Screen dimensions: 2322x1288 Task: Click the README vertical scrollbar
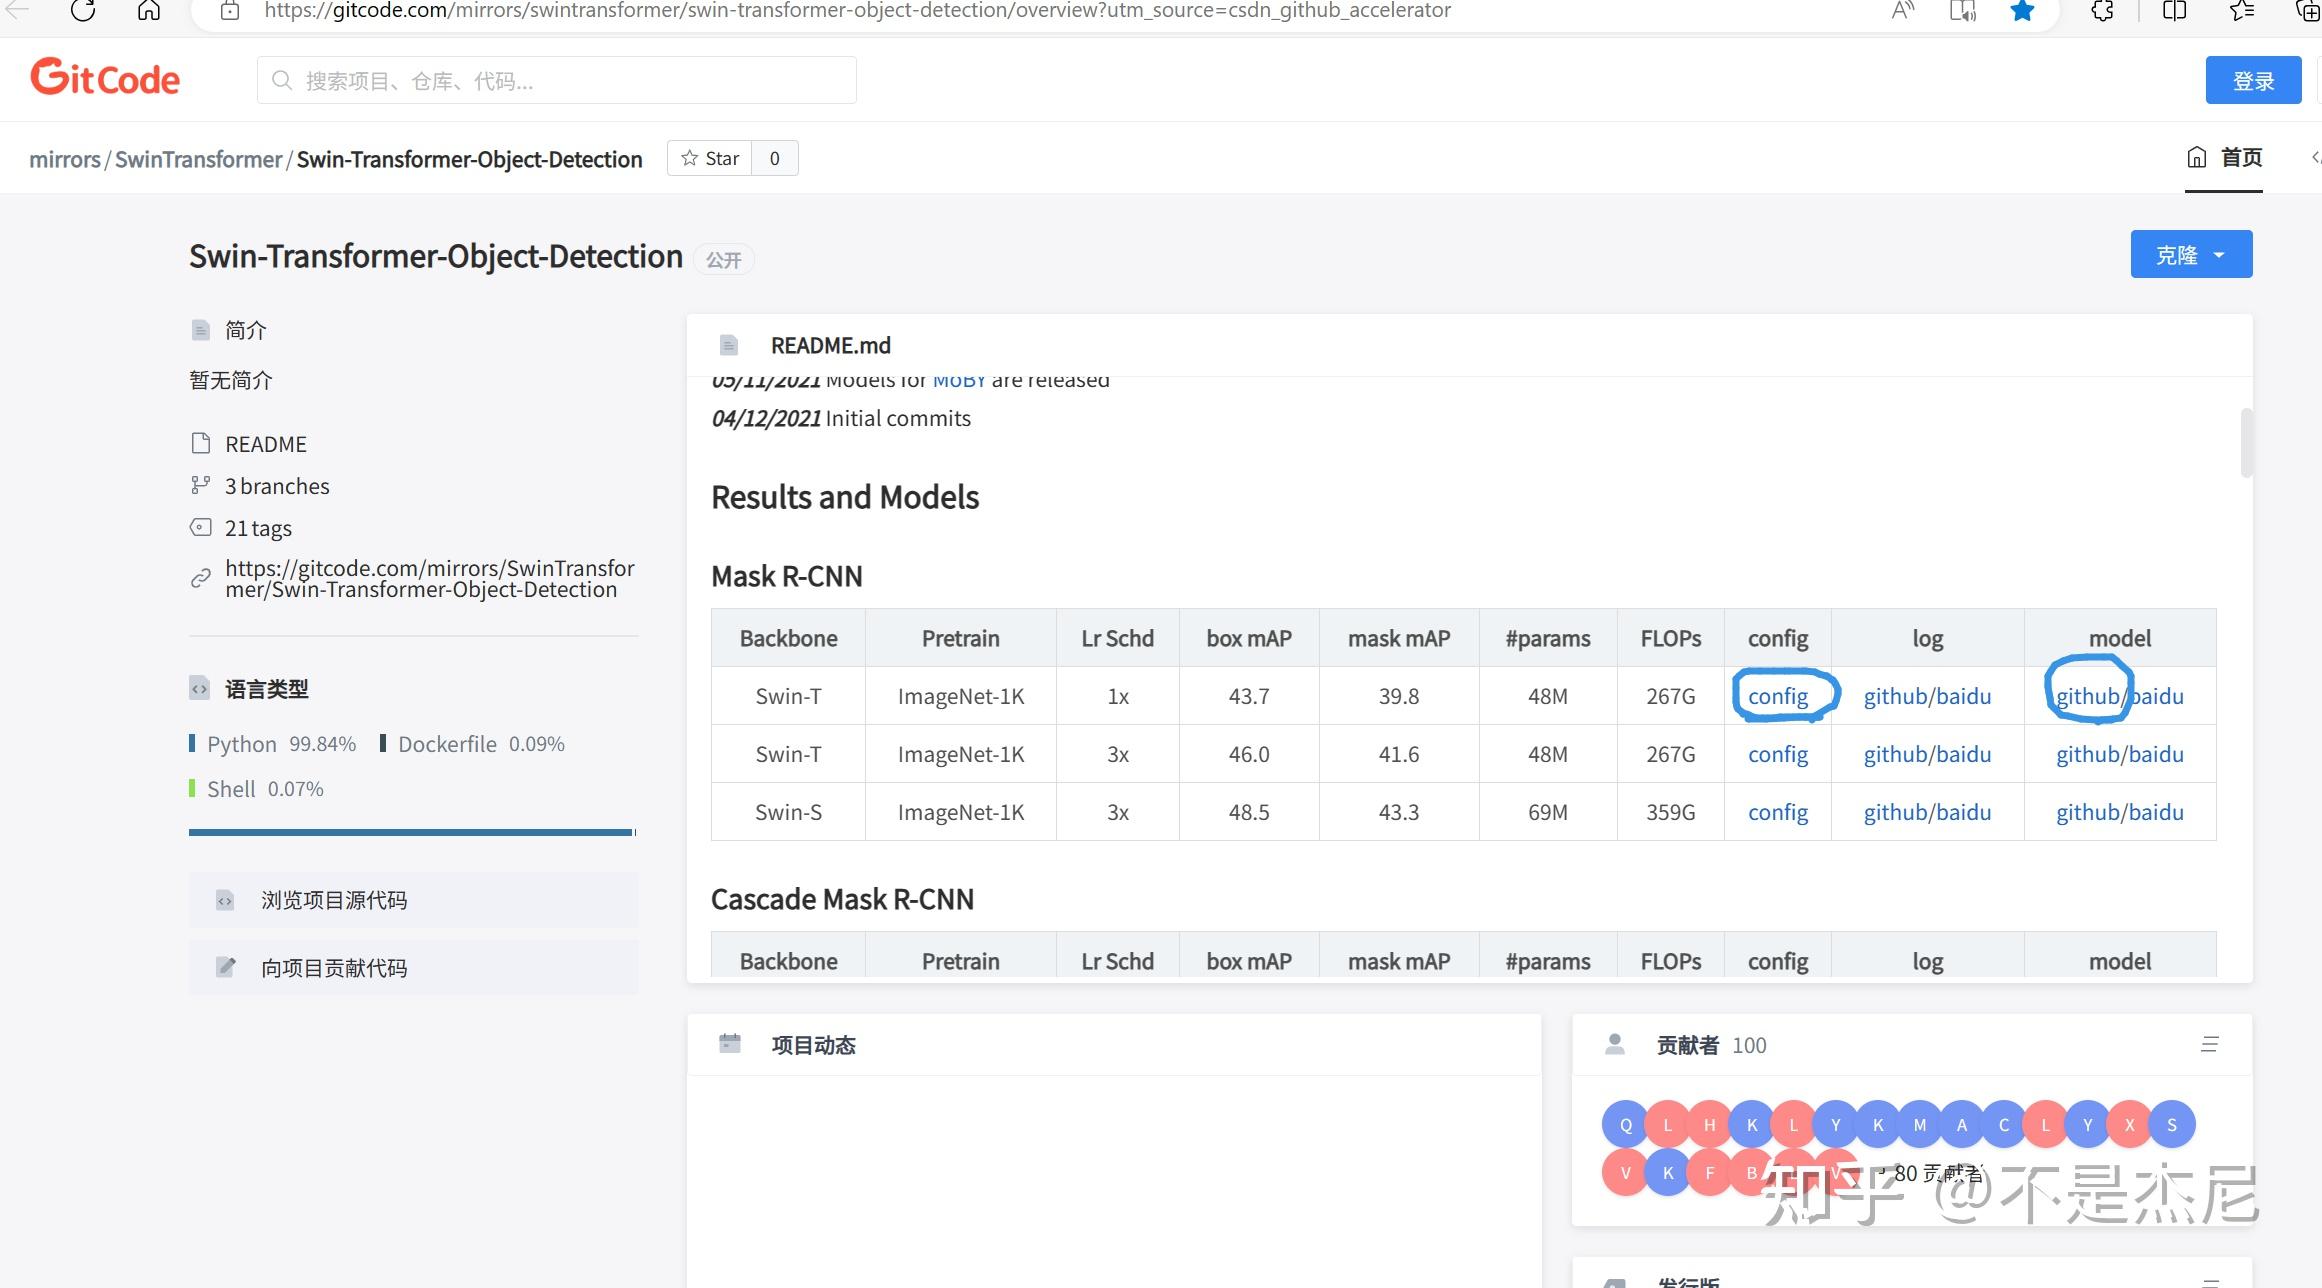pyautogui.click(x=2246, y=442)
